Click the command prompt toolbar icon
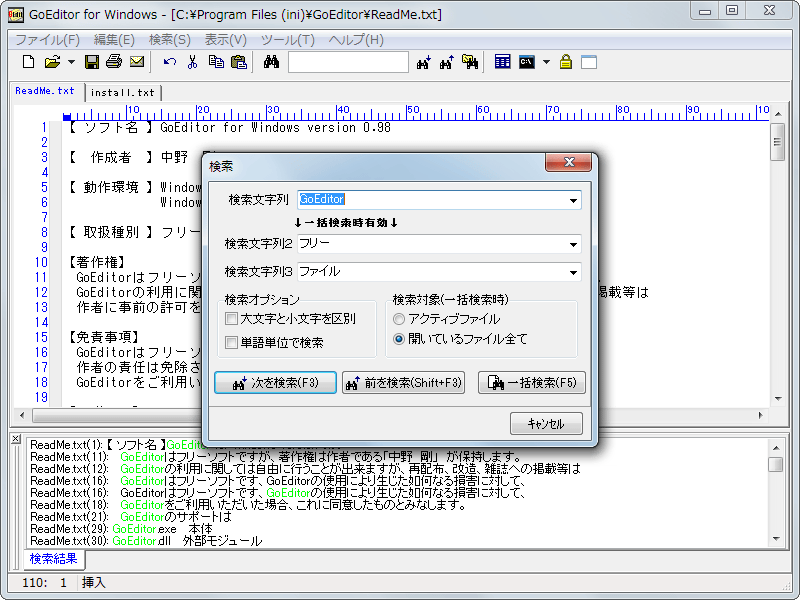This screenshot has height=600, width=800. [x=527, y=62]
